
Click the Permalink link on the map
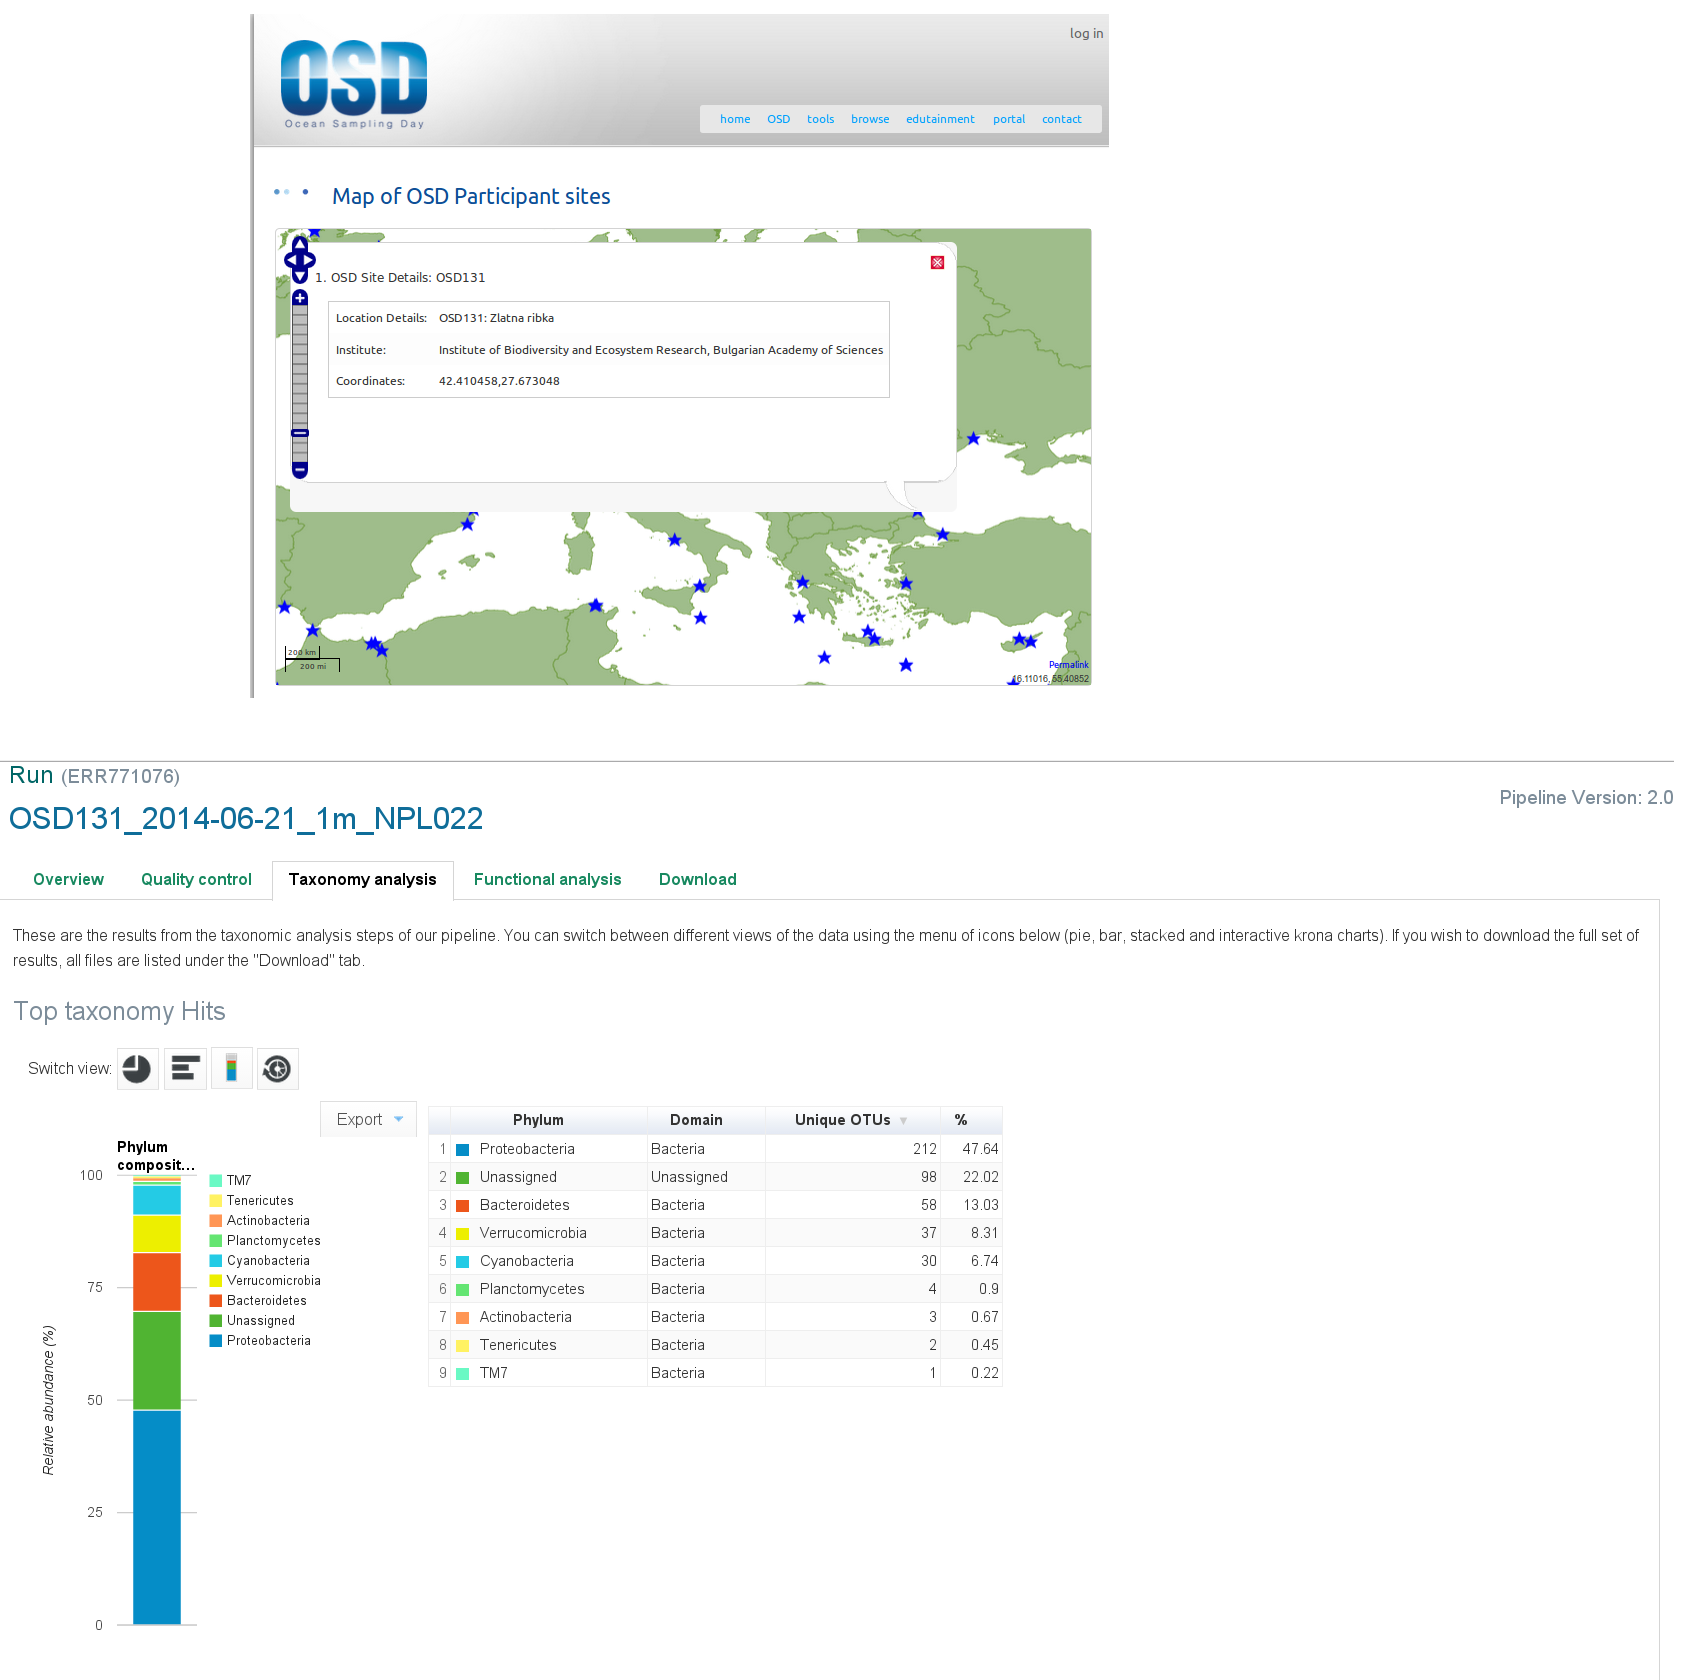(x=1068, y=665)
